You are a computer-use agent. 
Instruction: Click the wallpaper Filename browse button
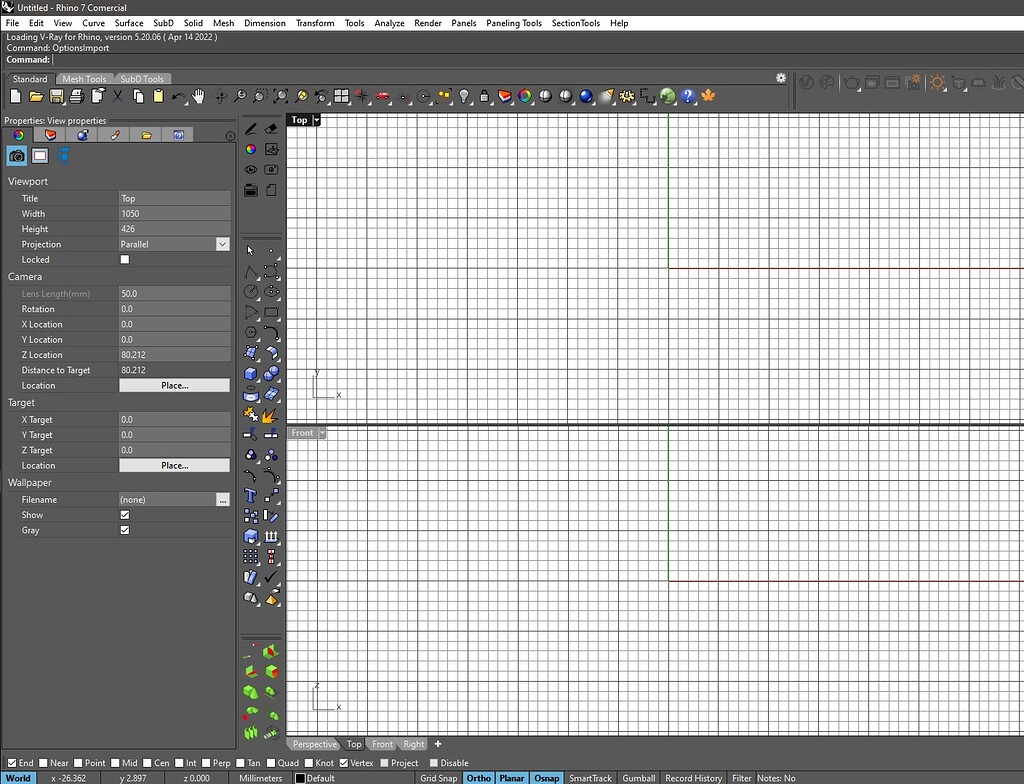click(222, 499)
